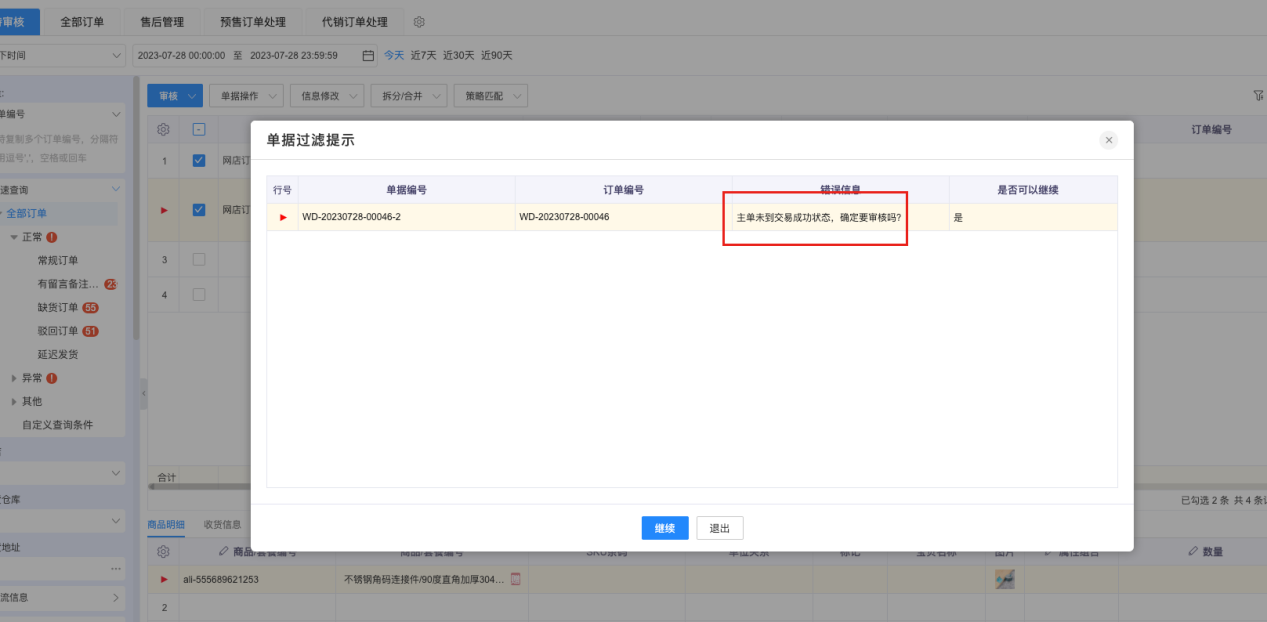Click the 55 badge on 缺货订单
Image resolution: width=1267 pixels, height=622 pixels.
click(91, 307)
